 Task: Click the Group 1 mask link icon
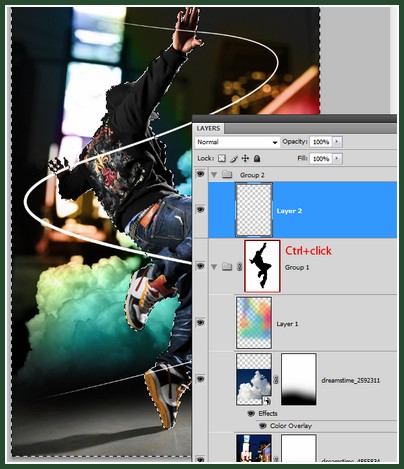[239, 267]
